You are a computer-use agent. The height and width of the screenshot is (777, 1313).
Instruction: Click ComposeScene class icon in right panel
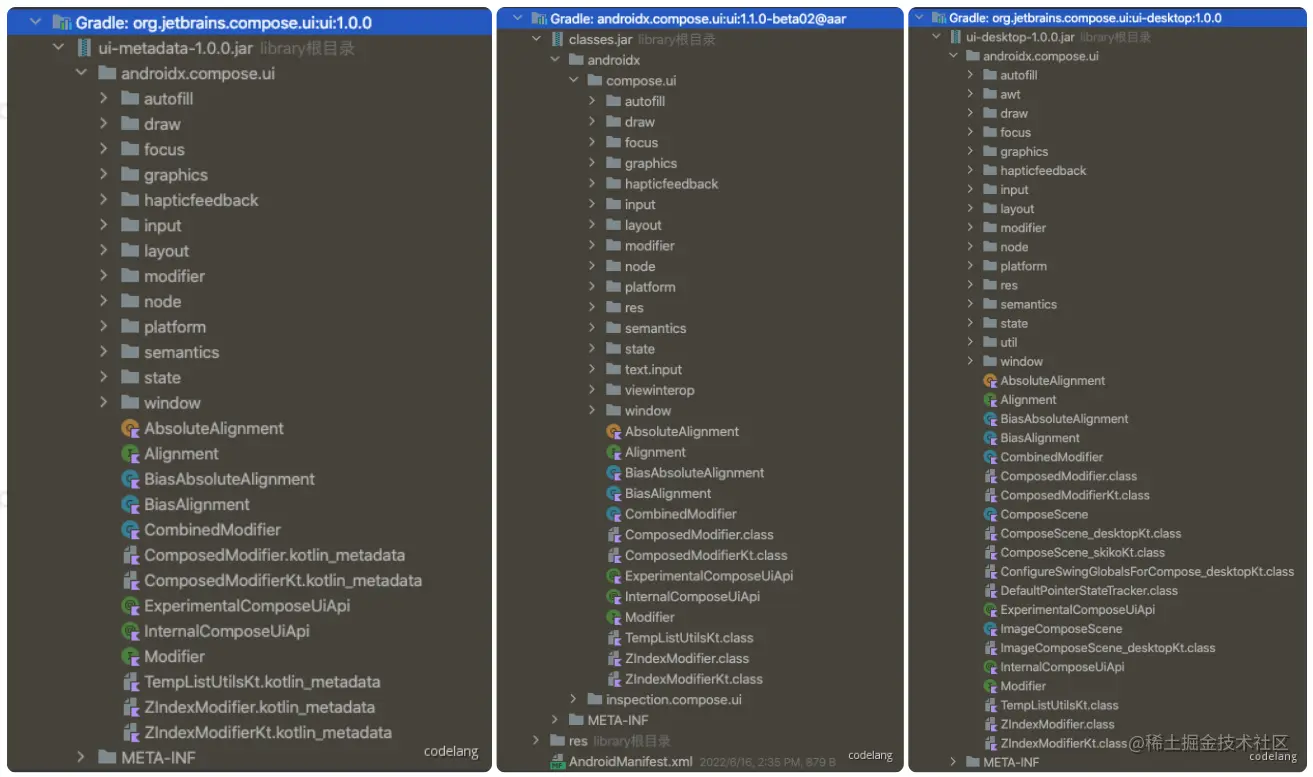990,515
